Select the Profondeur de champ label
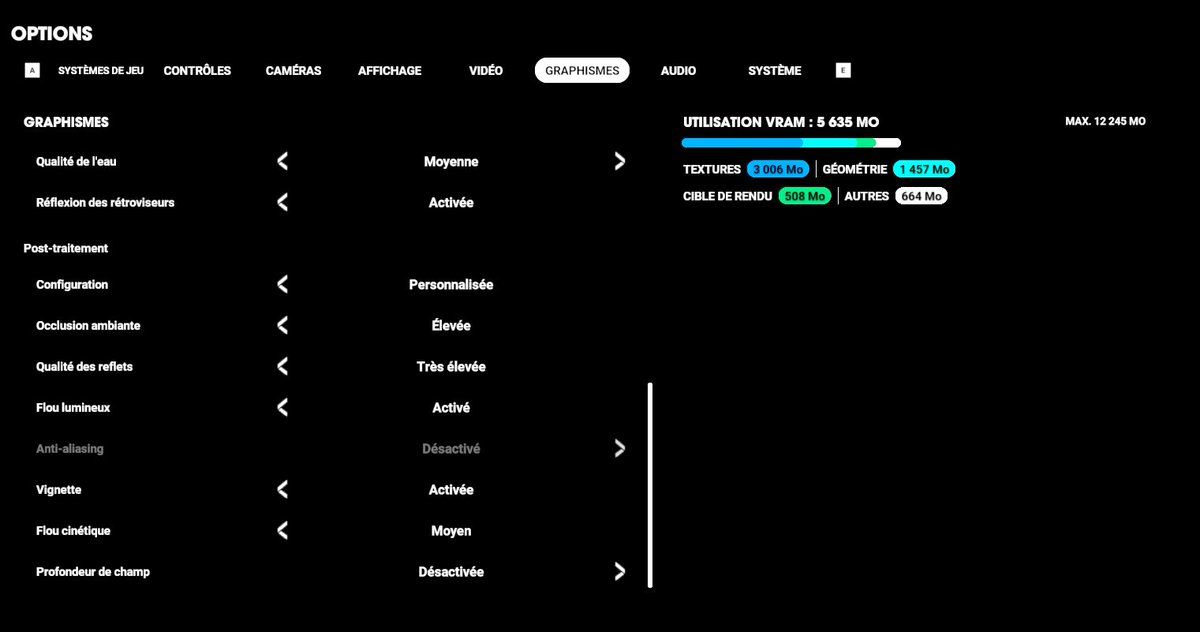The height and width of the screenshot is (632, 1200). click(93, 572)
